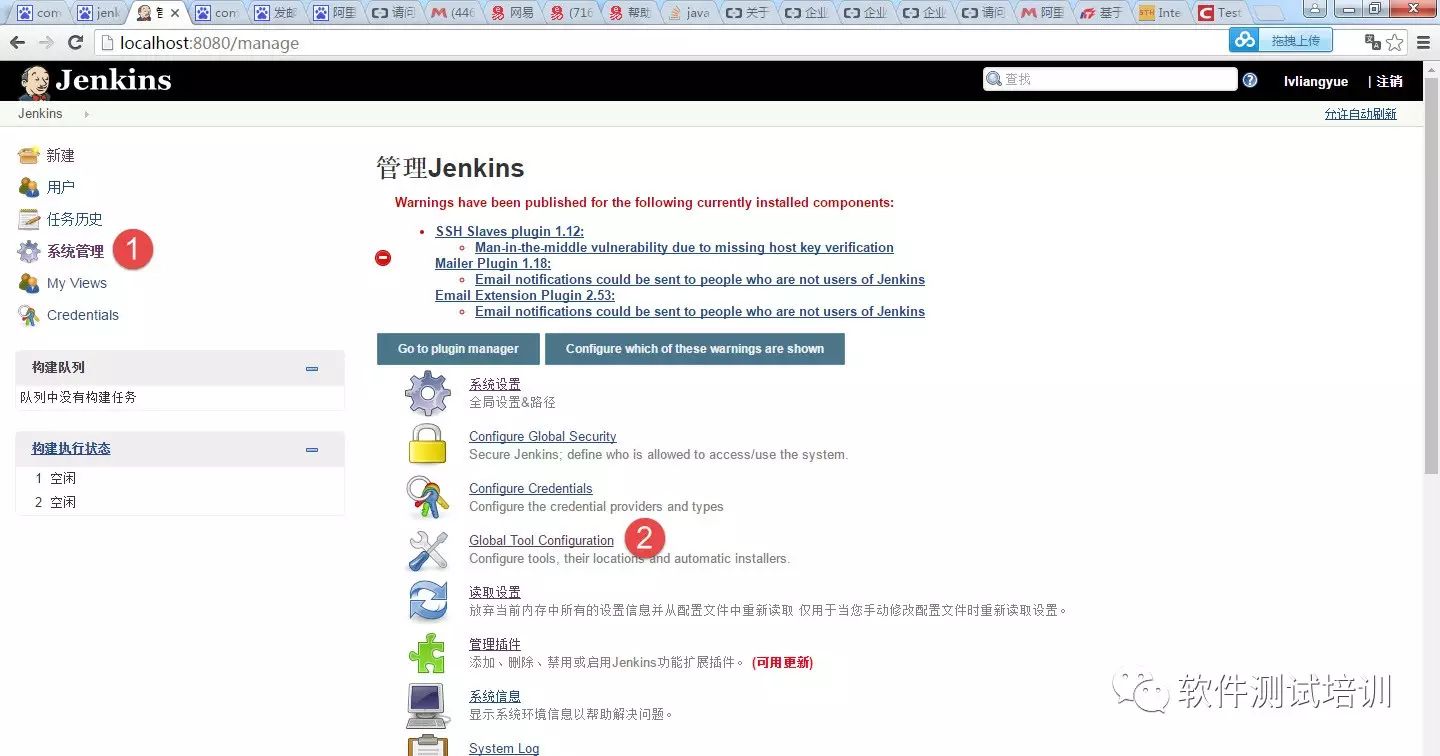1440x756 pixels.
Task: Open the System Log link
Action: pyautogui.click(x=504, y=748)
